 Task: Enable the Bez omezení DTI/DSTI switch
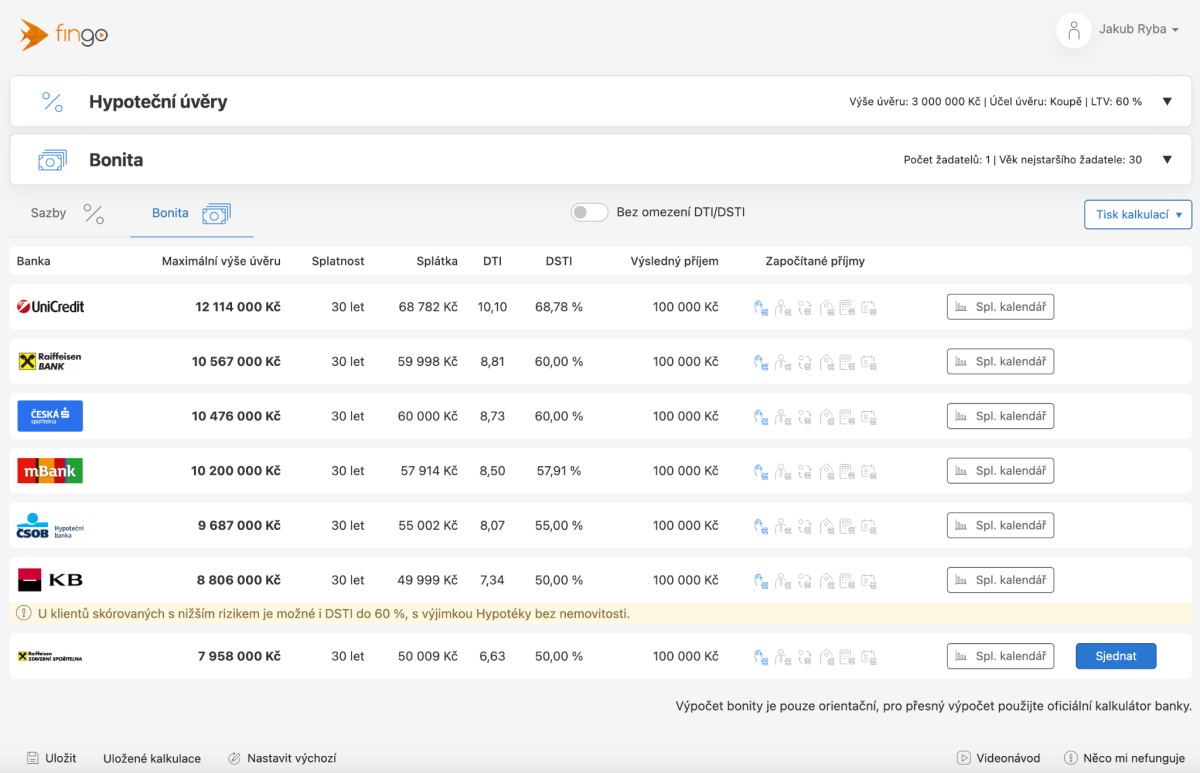point(589,212)
